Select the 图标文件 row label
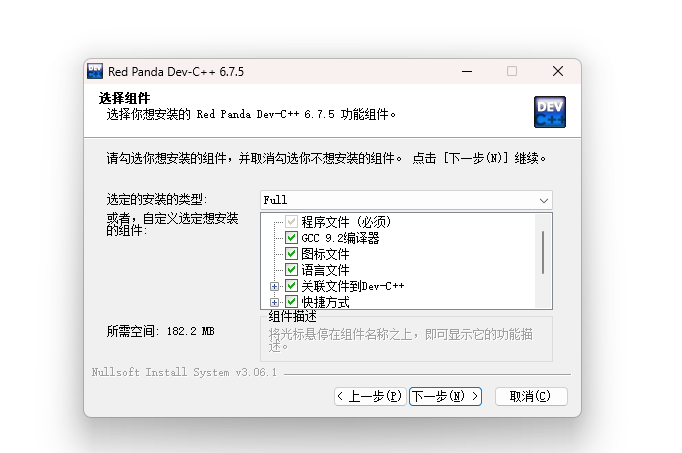The width and height of the screenshot is (682, 453). (325, 254)
